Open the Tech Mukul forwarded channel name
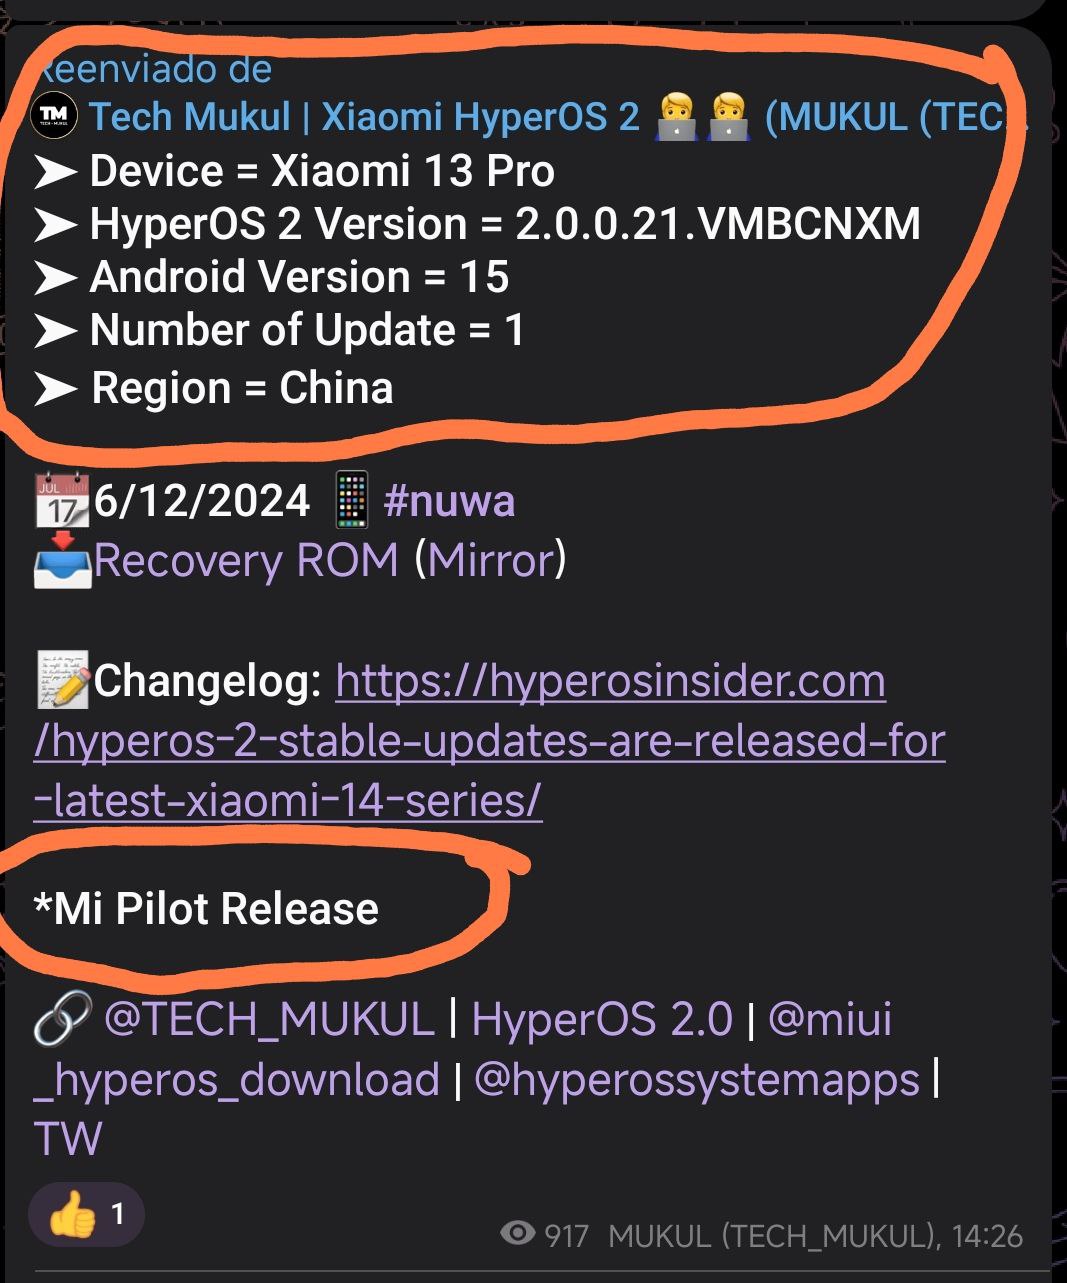This screenshot has width=1067, height=1283. coord(558,117)
